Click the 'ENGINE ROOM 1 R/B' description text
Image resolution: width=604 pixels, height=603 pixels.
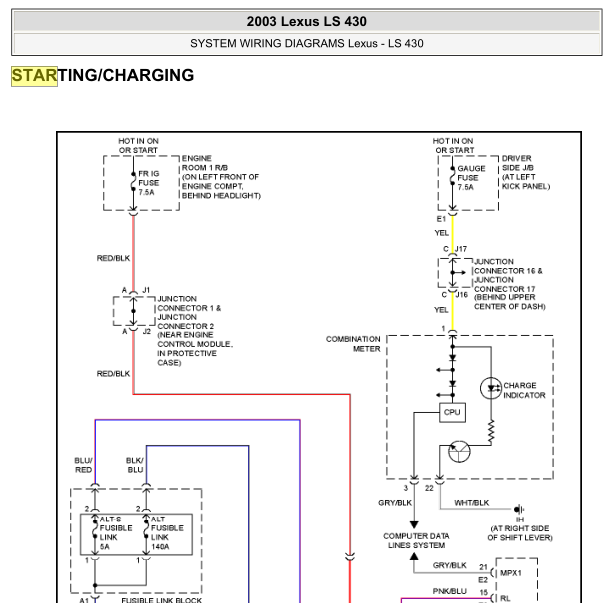(221, 177)
